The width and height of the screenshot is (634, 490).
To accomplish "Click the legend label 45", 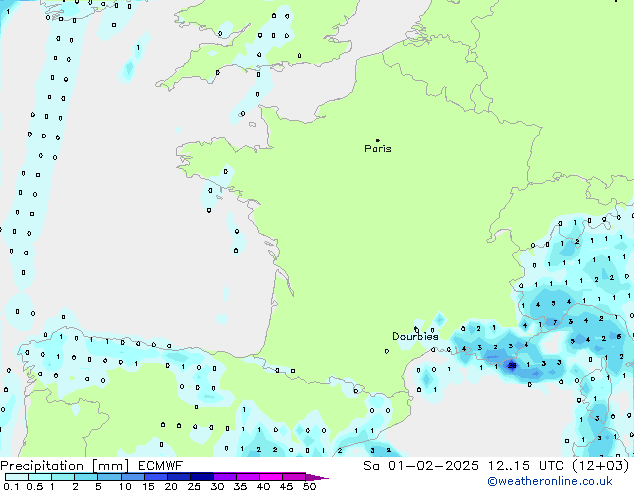I will (x=286, y=486).
